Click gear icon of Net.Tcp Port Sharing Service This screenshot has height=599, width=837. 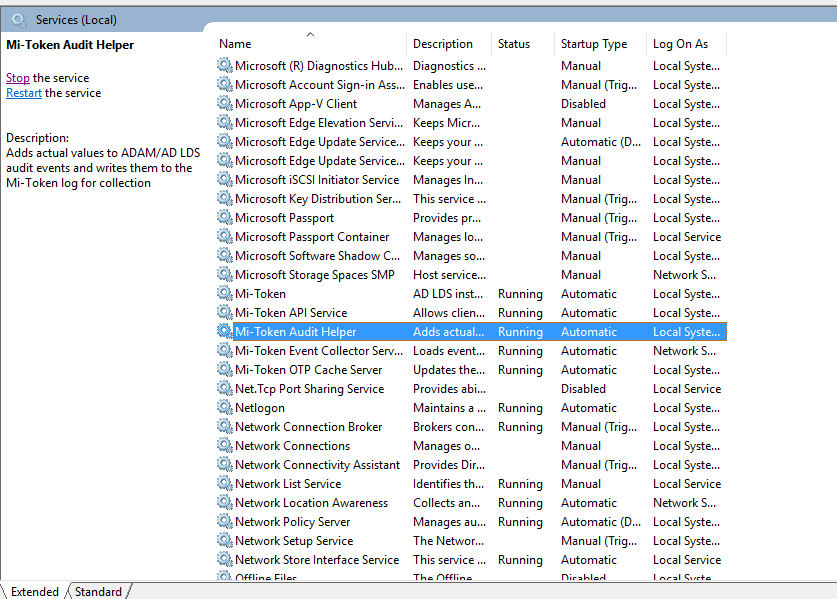224,388
